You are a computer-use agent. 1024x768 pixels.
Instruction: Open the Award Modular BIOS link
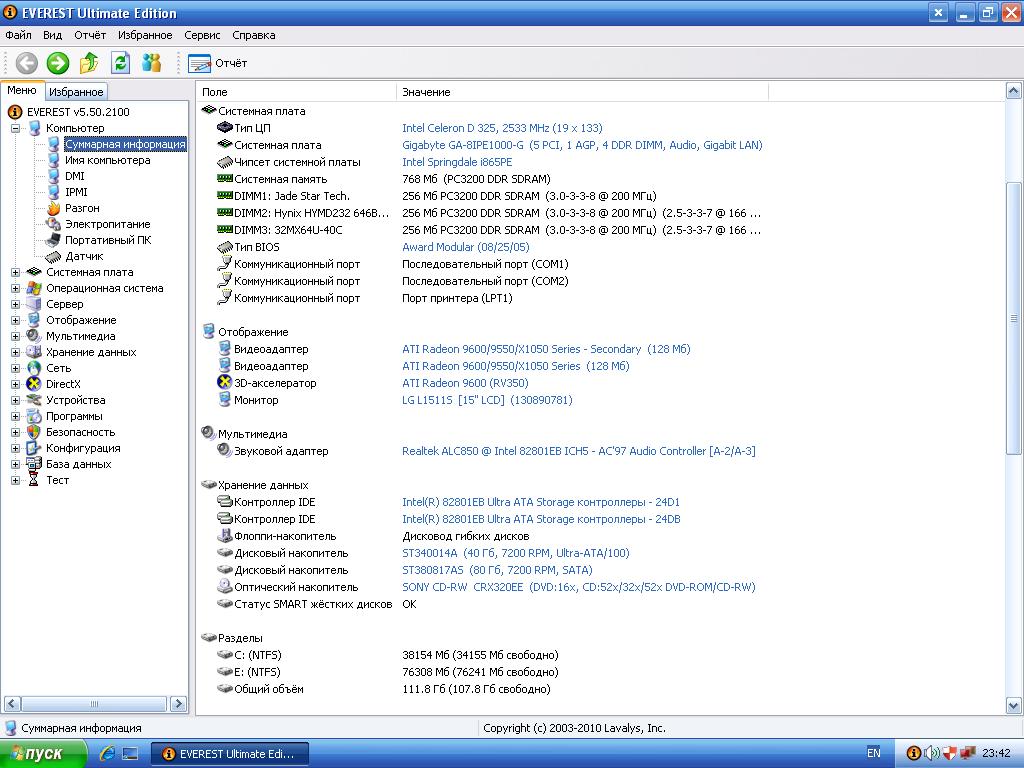466,247
